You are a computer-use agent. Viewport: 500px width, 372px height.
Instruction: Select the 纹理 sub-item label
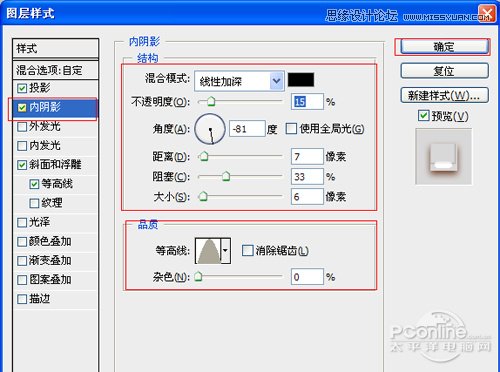(52, 203)
